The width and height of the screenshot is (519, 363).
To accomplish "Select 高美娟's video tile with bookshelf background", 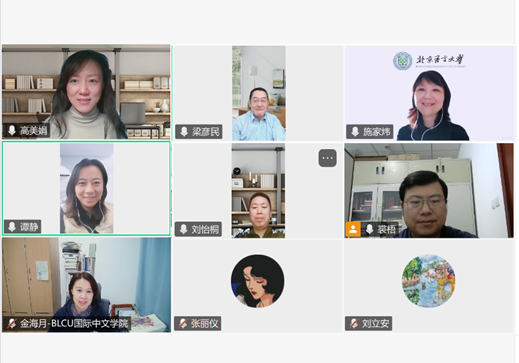I will click(86, 92).
